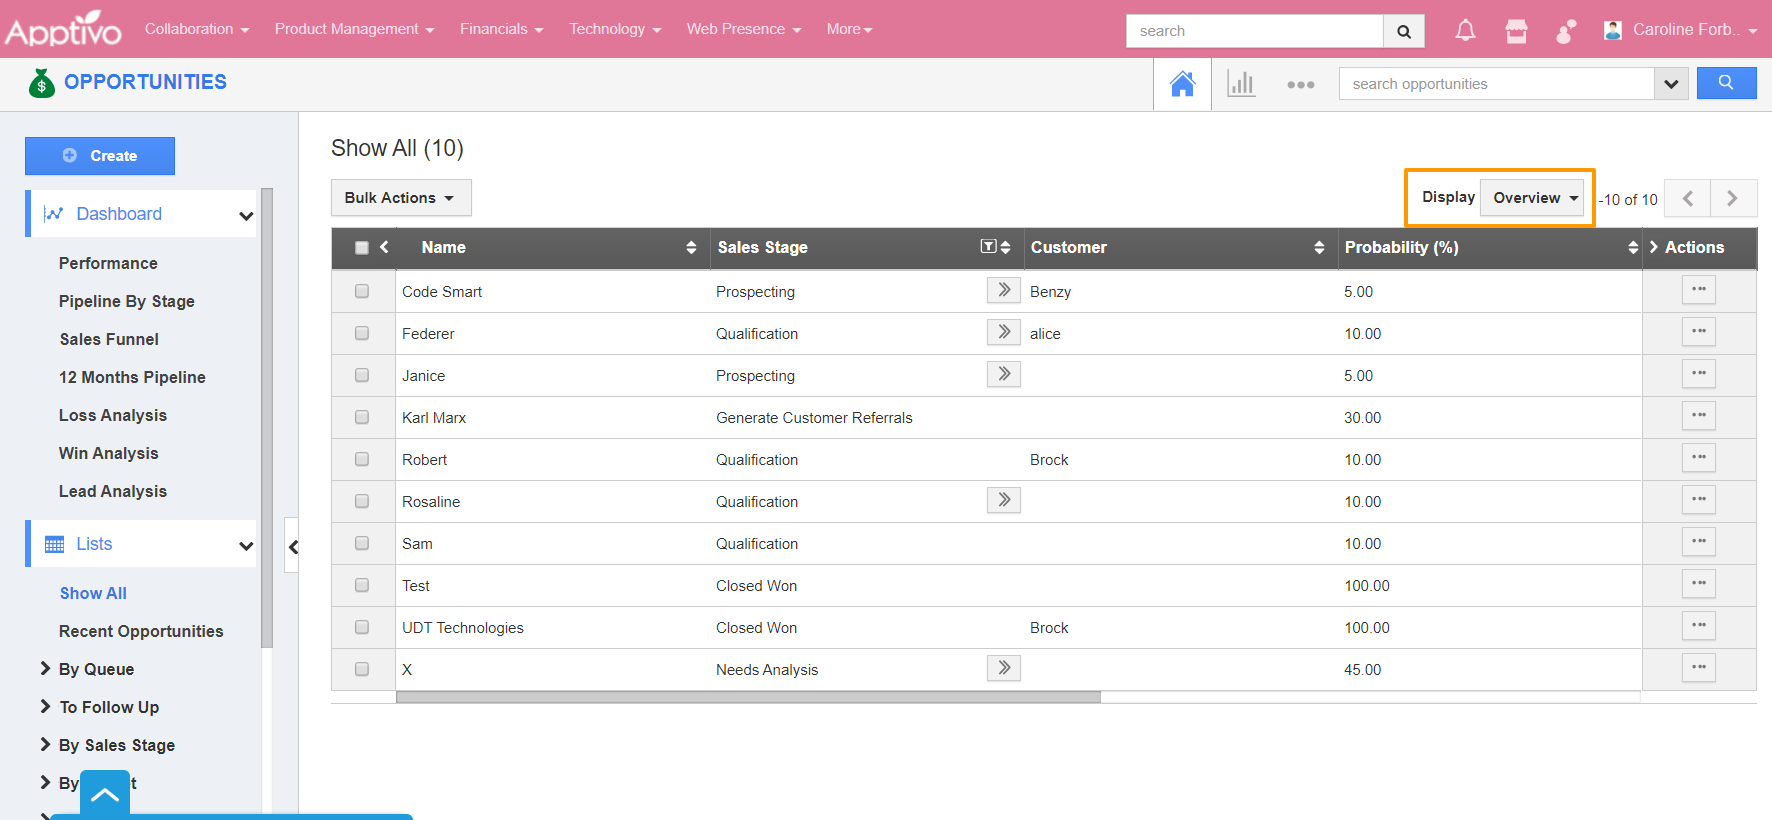The height and width of the screenshot is (820, 1772).
Task: Toggle the select-all checkbox in table header
Action: 362,248
